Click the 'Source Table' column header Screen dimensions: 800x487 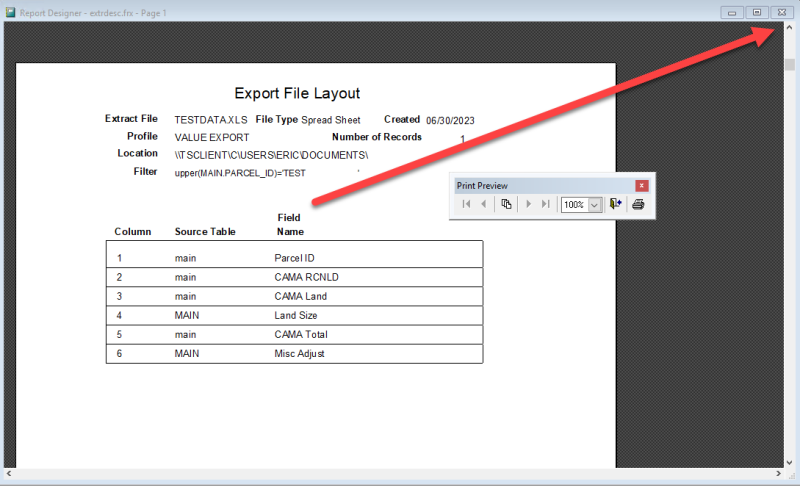[205, 232]
